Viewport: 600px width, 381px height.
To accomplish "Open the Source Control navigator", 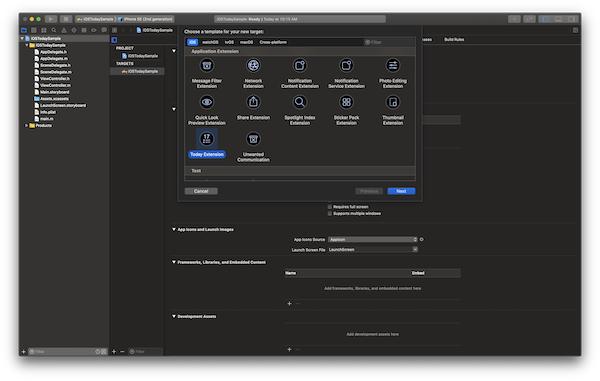I will point(34,30).
